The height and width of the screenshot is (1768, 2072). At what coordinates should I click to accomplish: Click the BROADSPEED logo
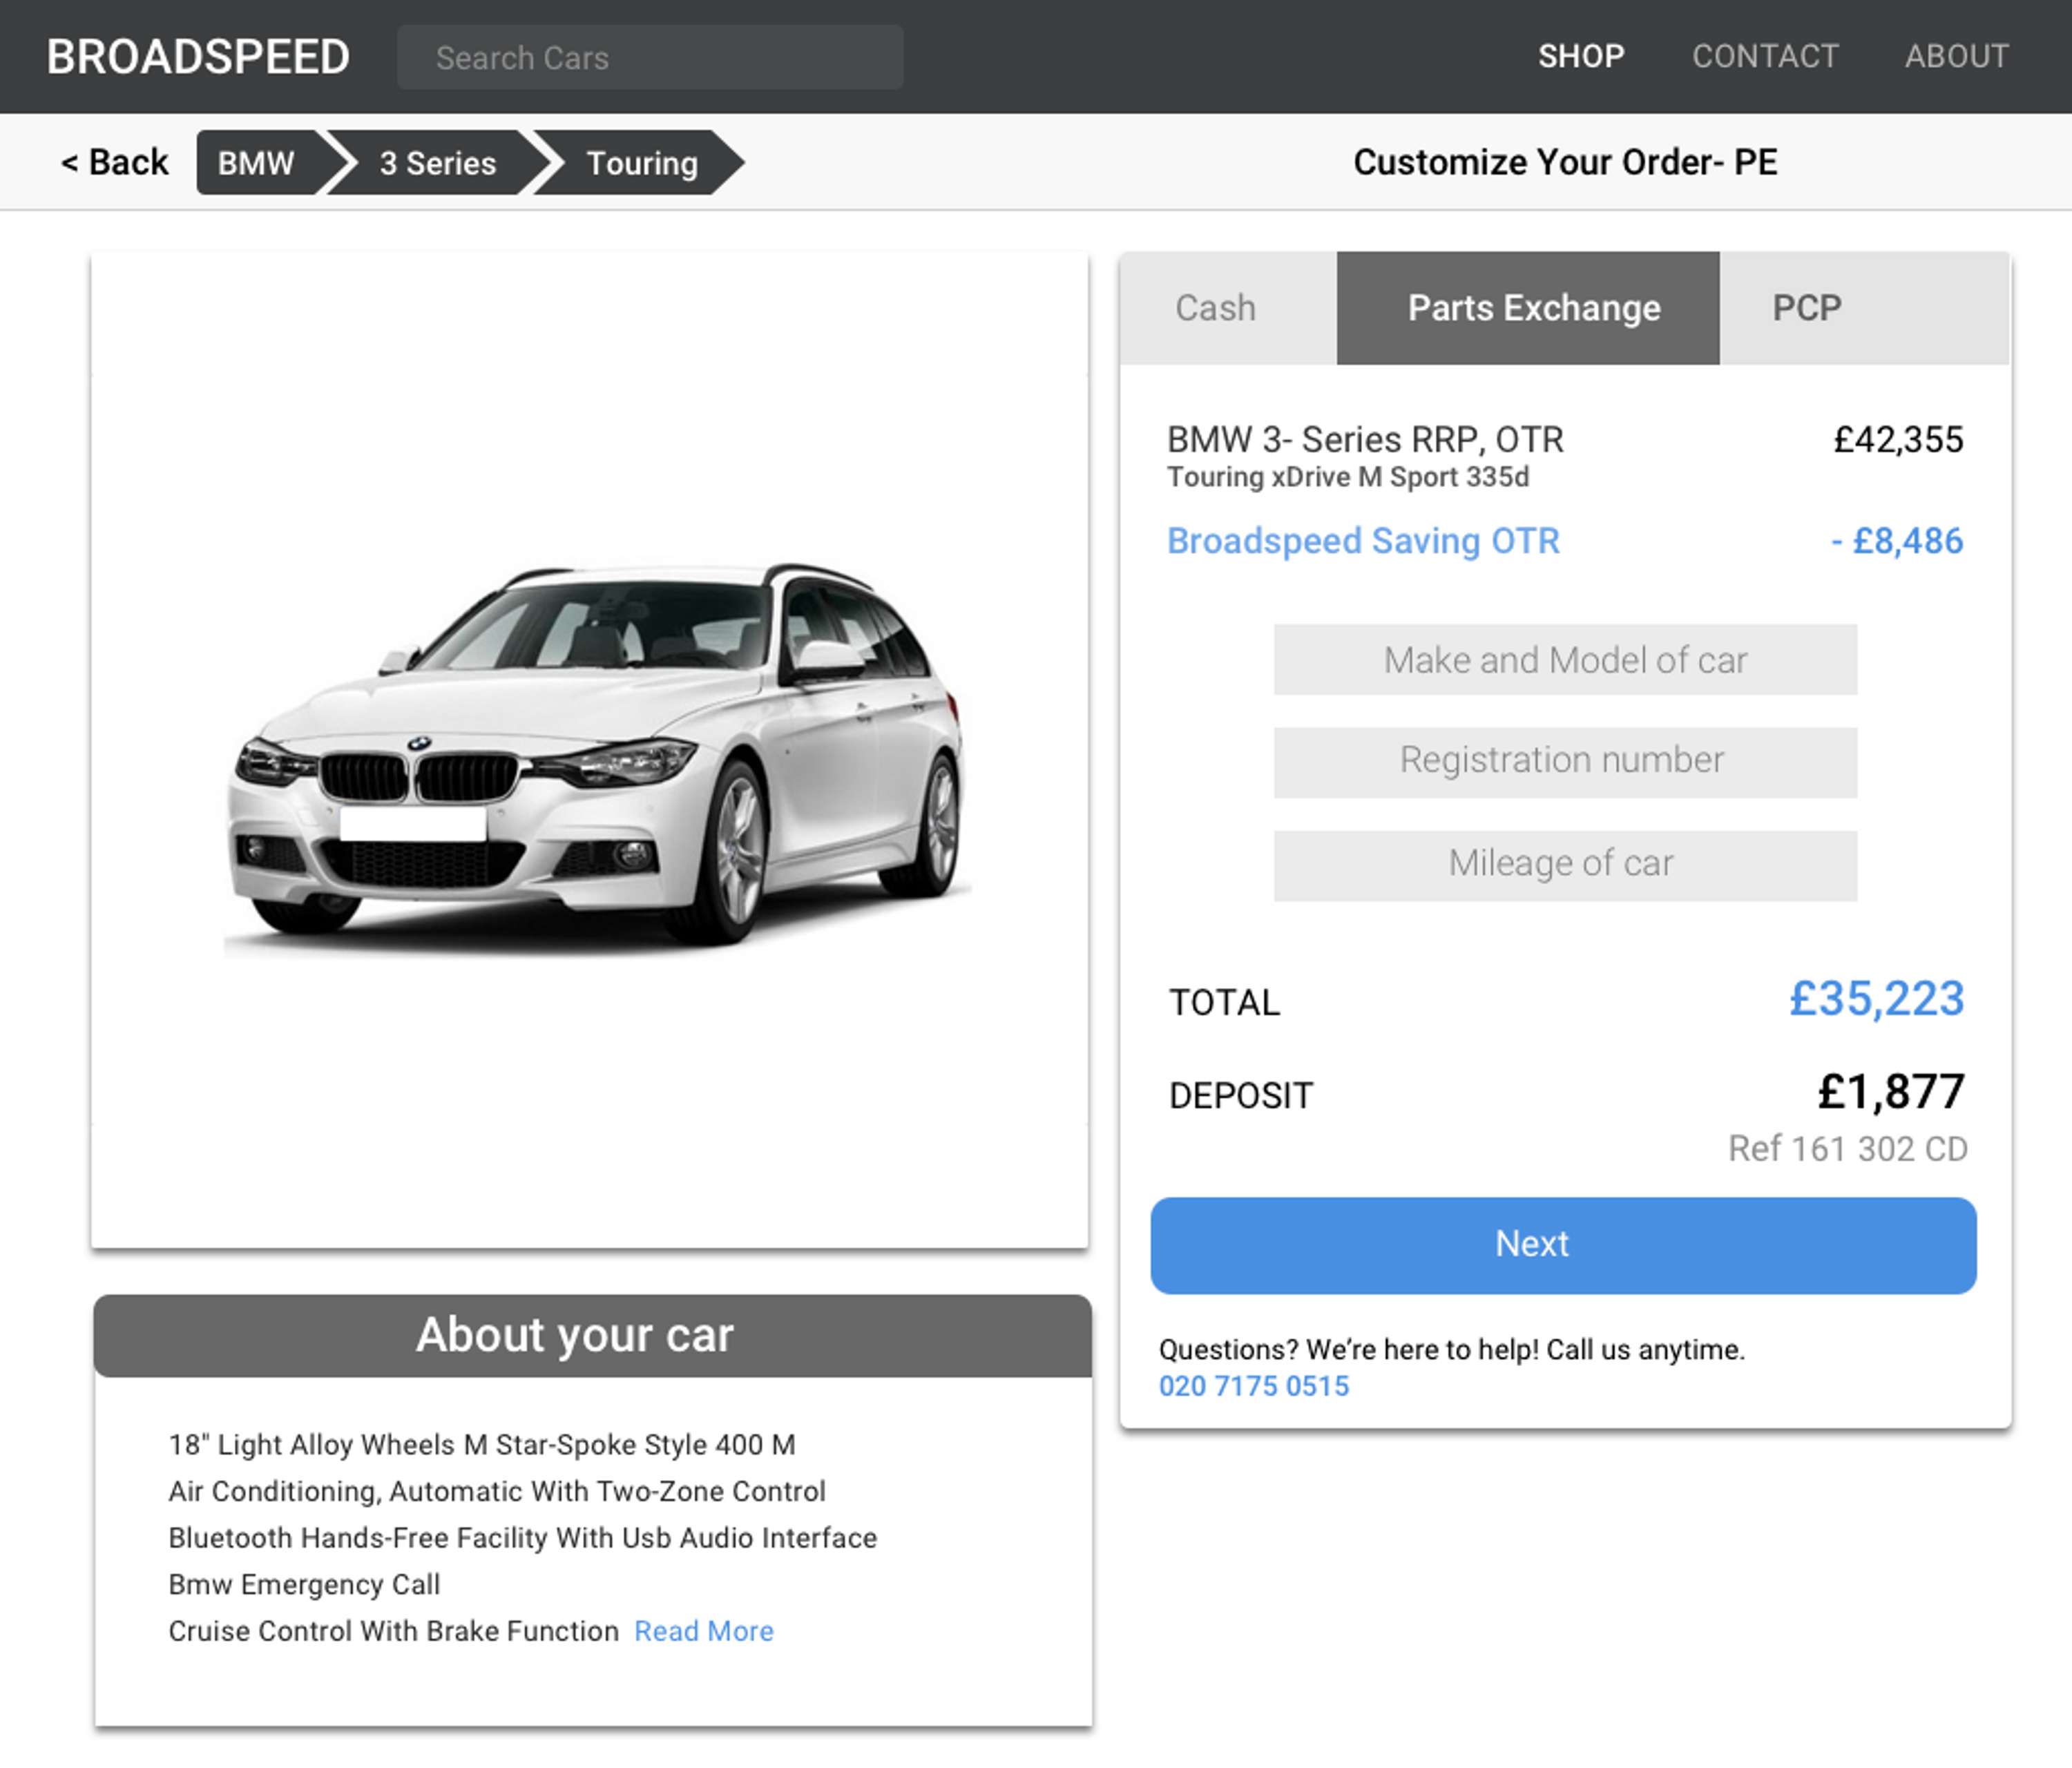198,57
